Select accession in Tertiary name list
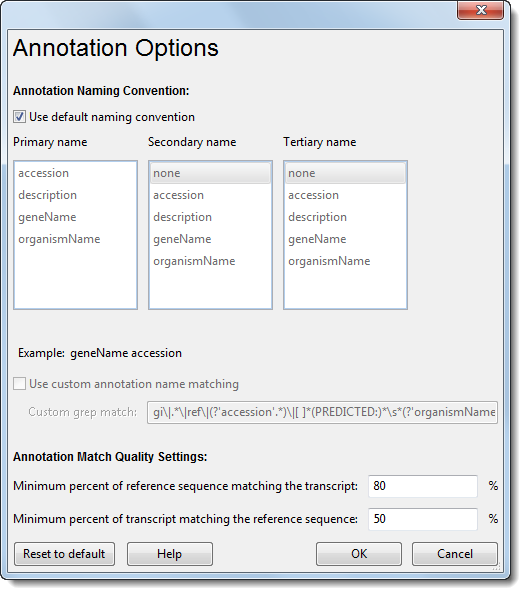 pos(345,195)
